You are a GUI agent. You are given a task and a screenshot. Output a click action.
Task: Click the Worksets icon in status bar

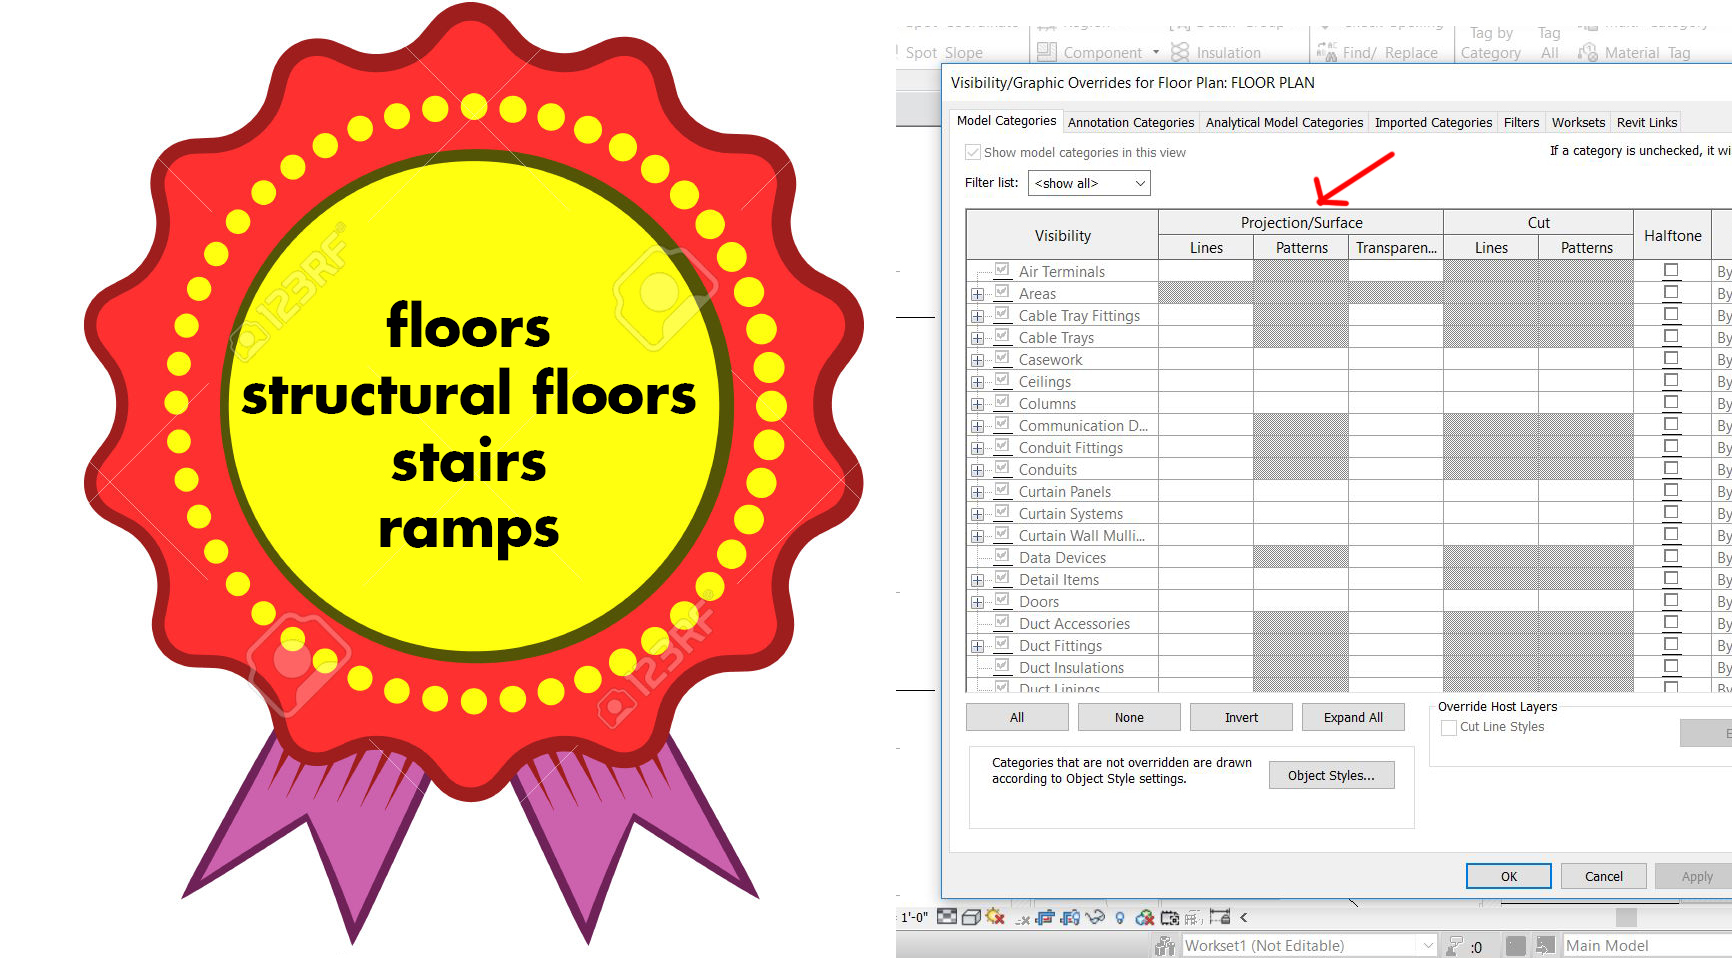[1165, 946]
